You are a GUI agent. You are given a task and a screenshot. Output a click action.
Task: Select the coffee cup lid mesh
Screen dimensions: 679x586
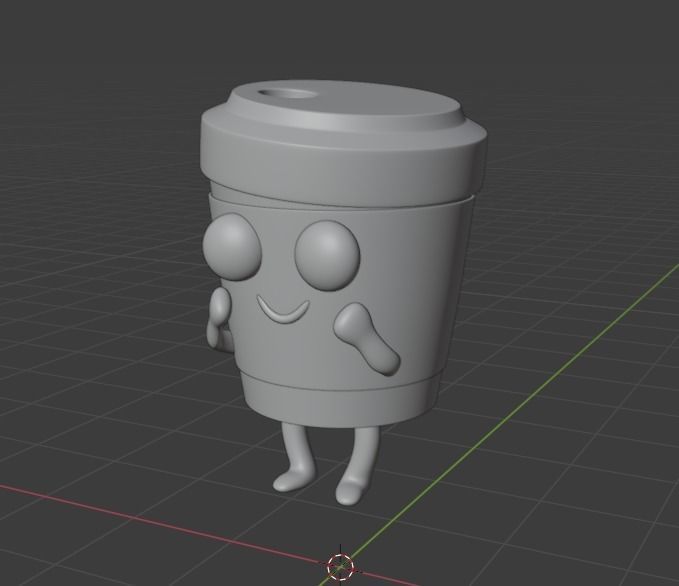342,143
